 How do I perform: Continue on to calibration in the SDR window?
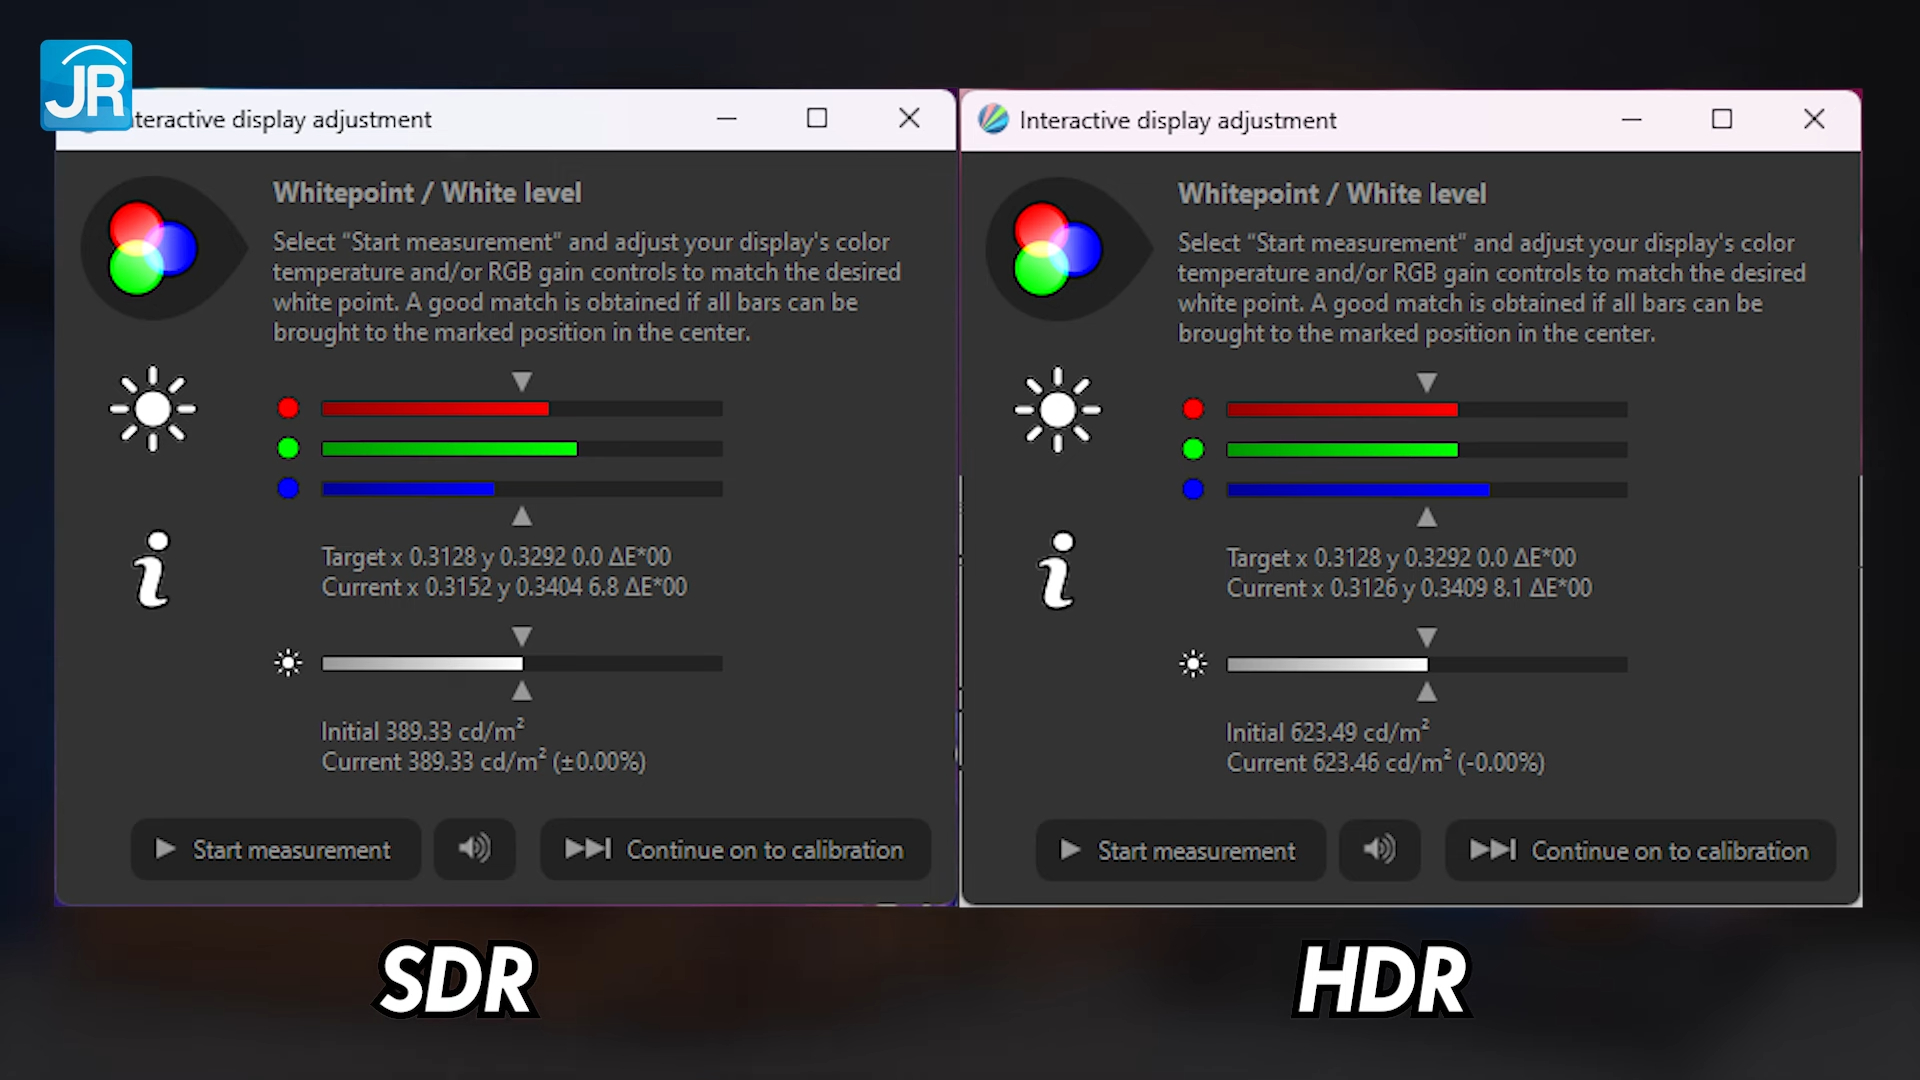[x=735, y=849]
